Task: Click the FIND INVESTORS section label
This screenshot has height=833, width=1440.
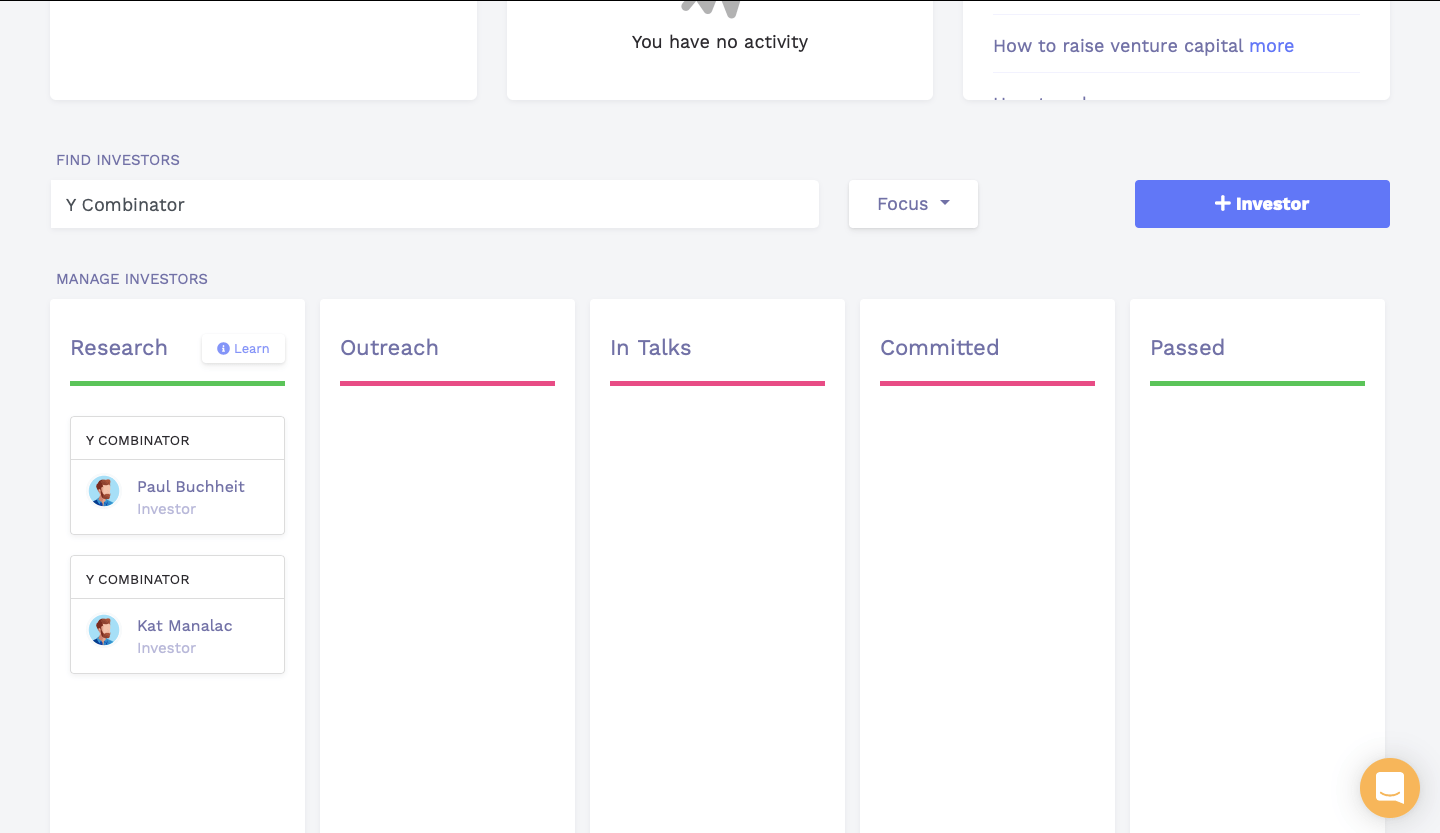Action: click(118, 160)
